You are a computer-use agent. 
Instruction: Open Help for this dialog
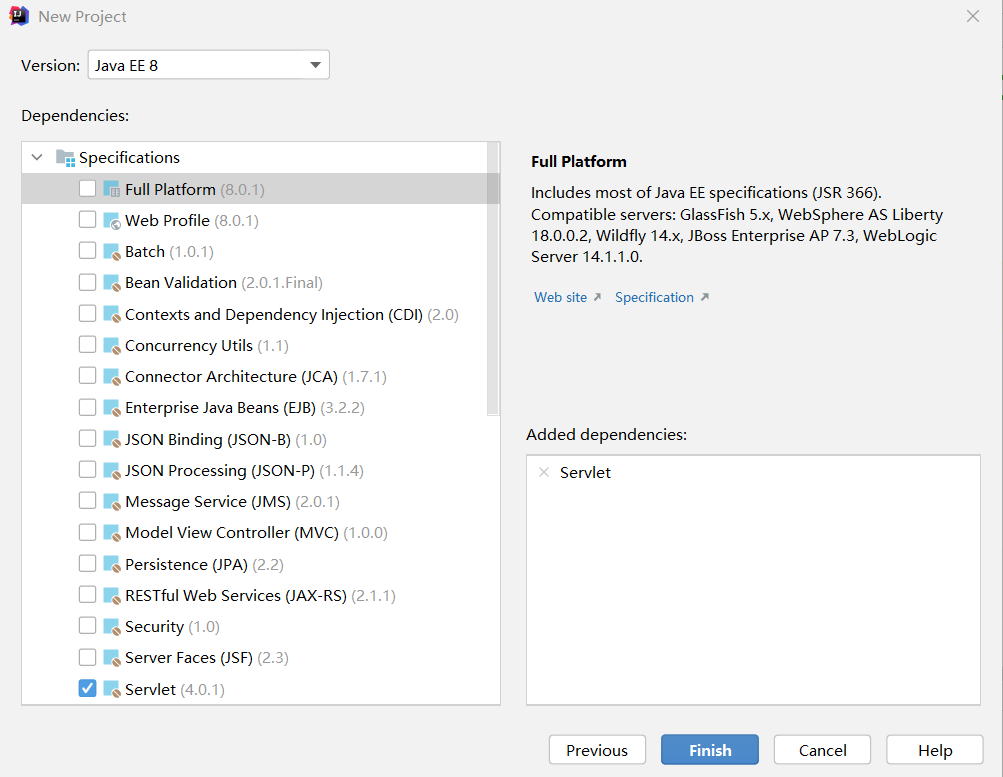click(x=935, y=750)
